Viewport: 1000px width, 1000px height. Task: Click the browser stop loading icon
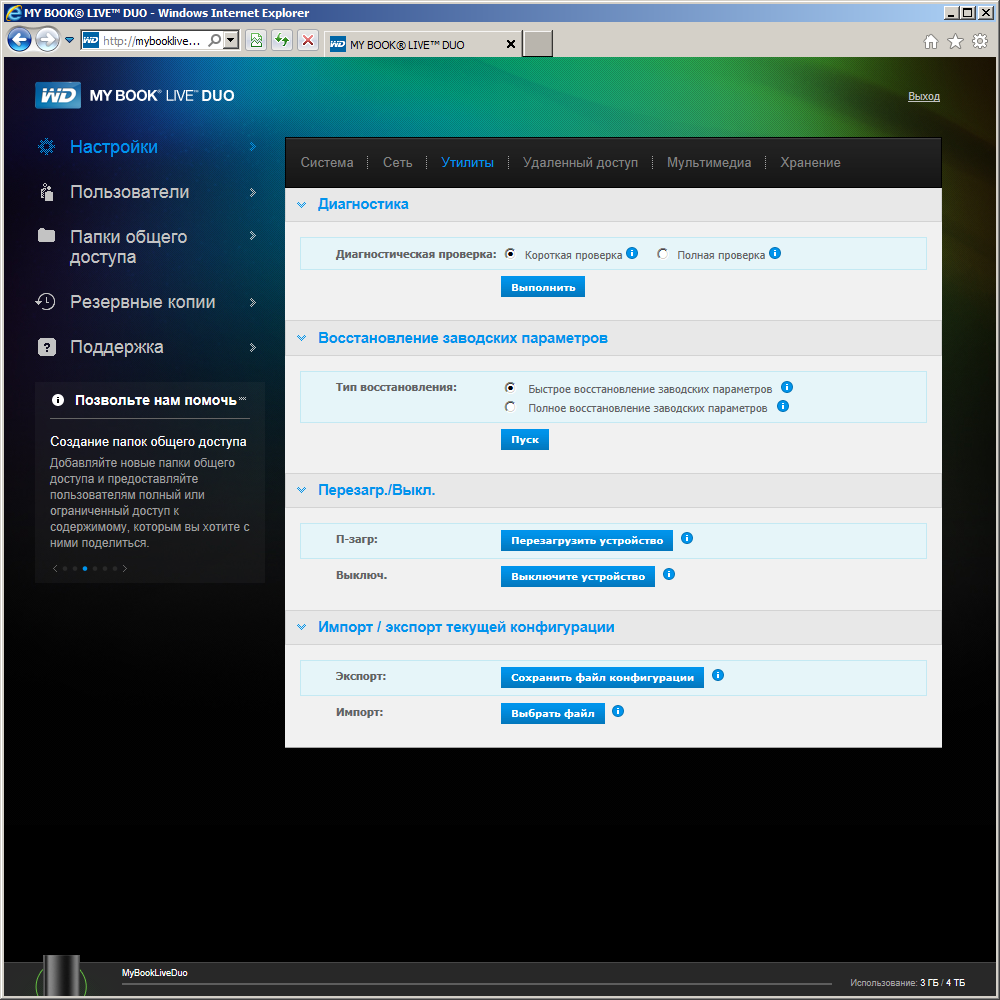[308, 41]
